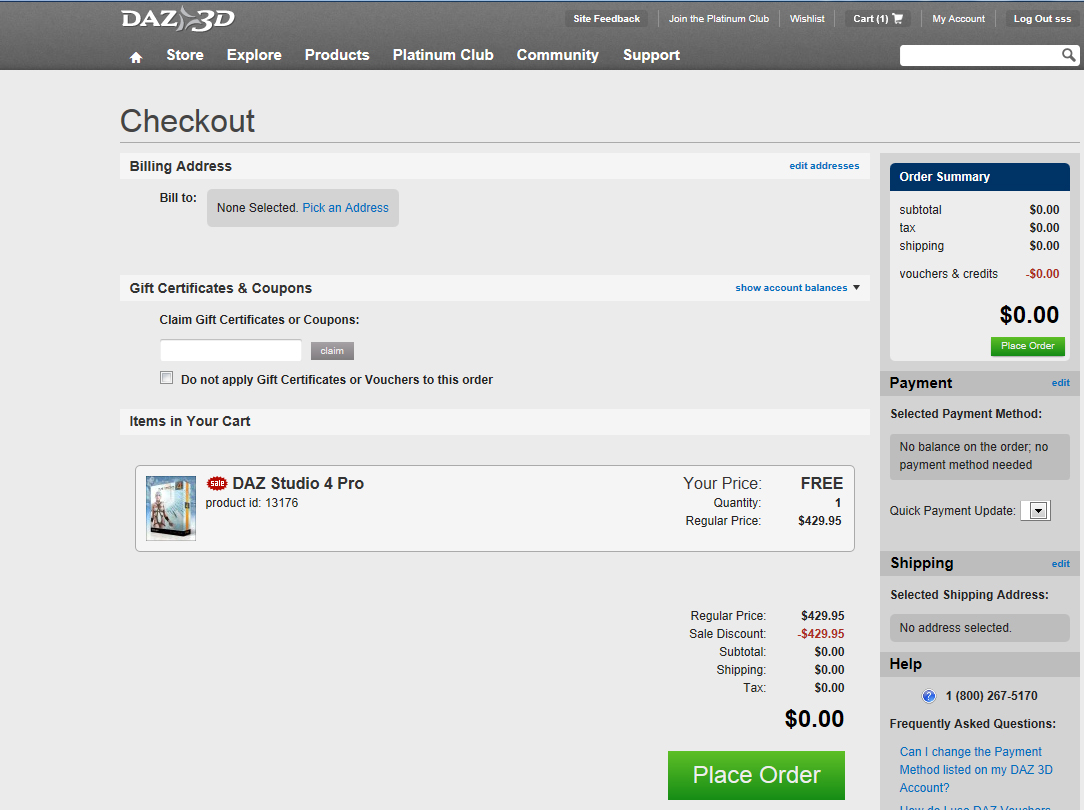Open My Account
This screenshot has height=810, width=1084.
(x=958, y=19)
